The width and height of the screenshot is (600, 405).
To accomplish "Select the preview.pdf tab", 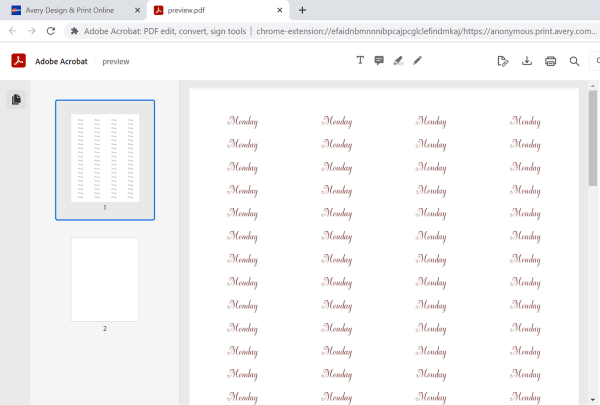I will (218, 10).
